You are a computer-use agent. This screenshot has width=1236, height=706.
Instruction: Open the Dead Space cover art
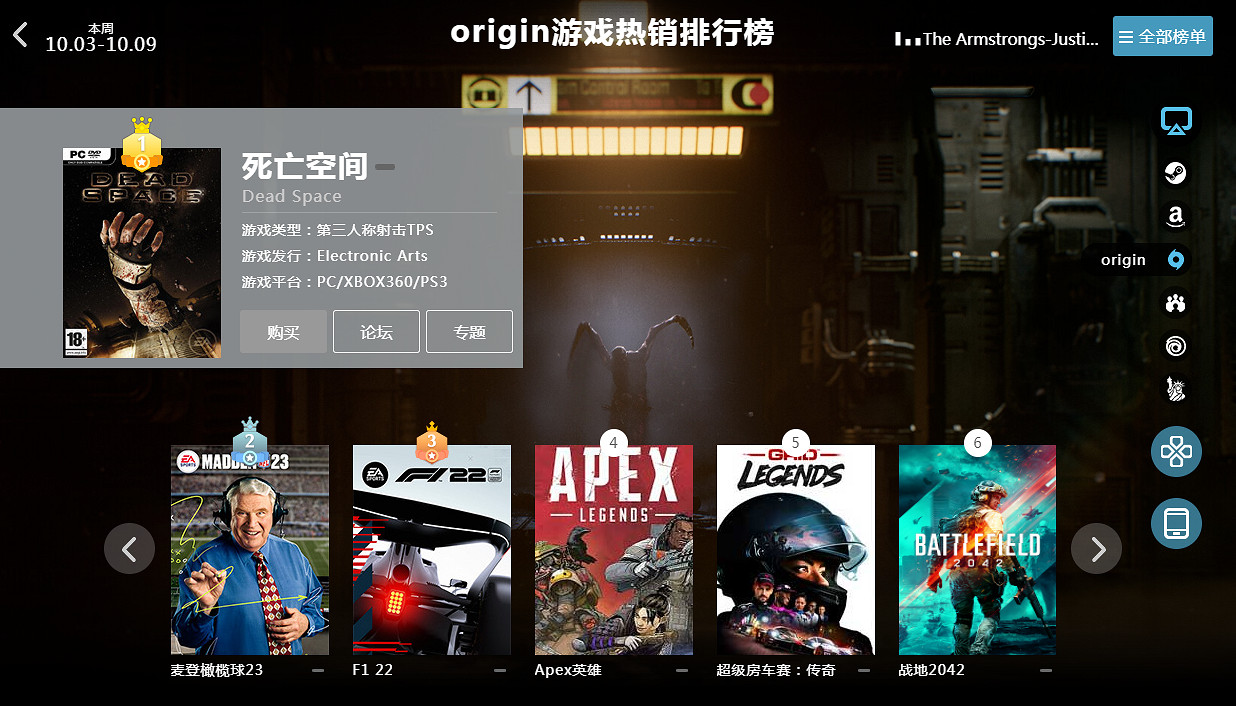coord(141,252)
